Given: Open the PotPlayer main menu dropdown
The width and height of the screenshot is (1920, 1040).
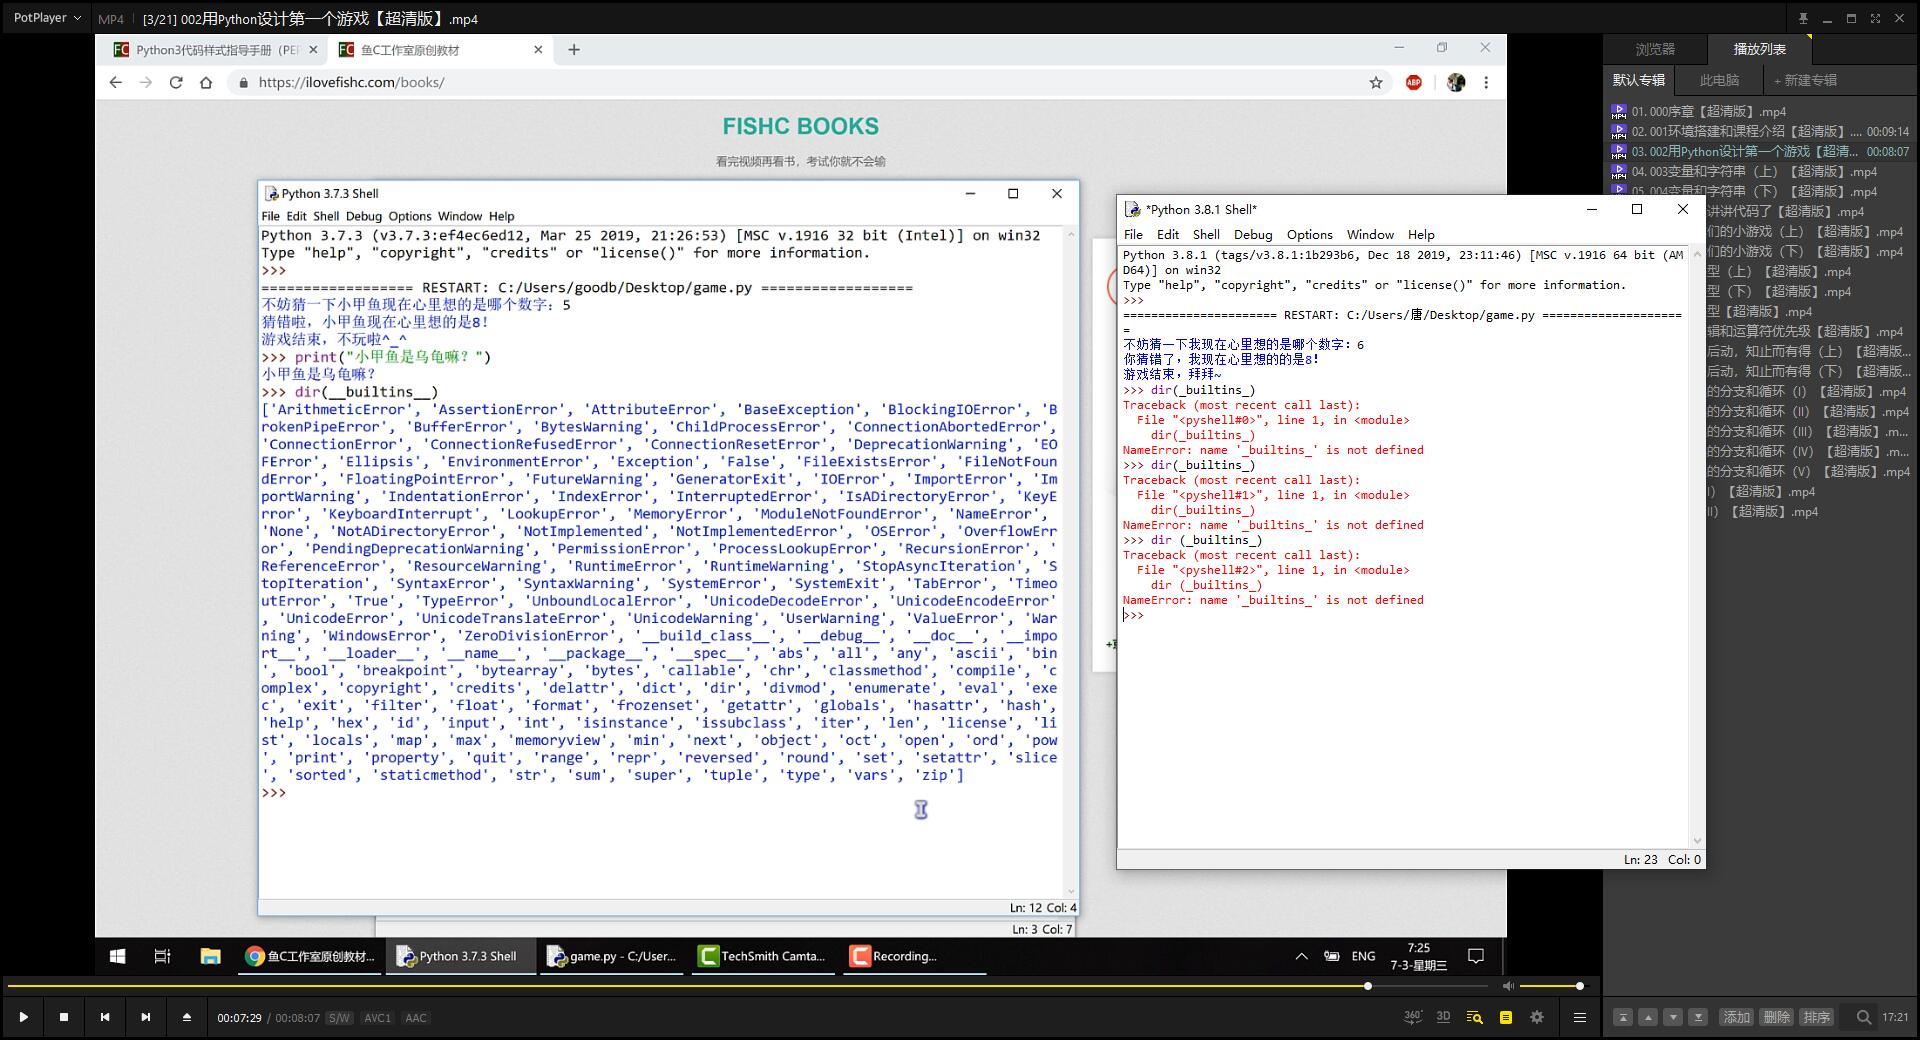Looking at the screenshot, I should pyautogui.click(x=47, y=18).
